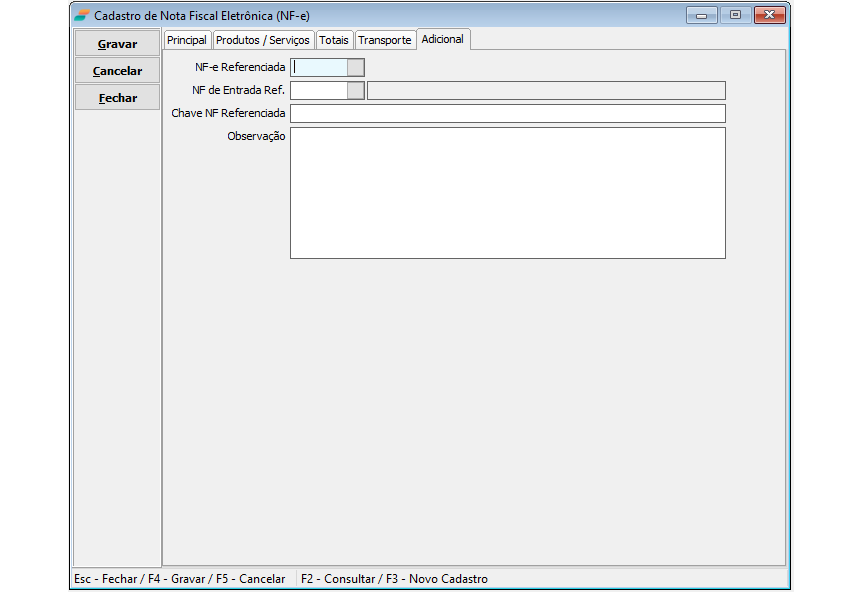Go to the Totais tab

pos(334,40)
